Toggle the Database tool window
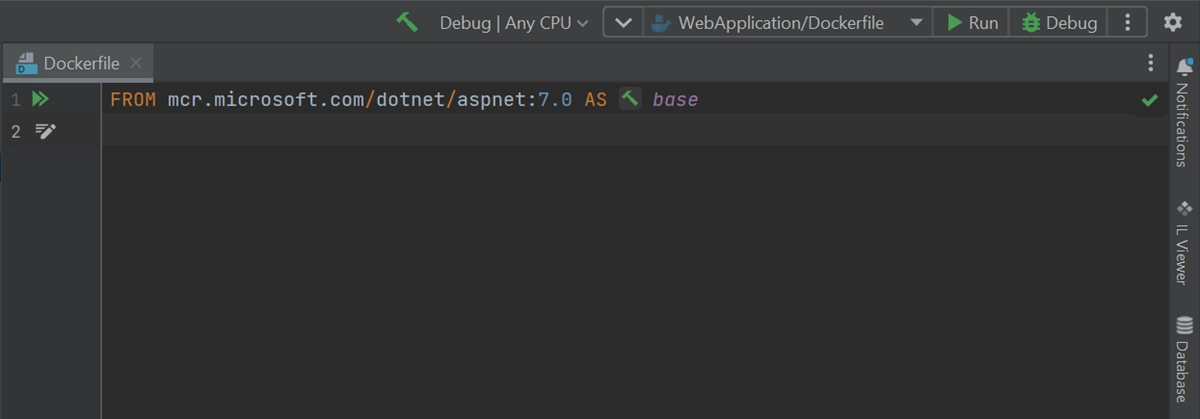Image resolution: width=1200 pixels, height=419 pixels. [x=1184, y=360]
